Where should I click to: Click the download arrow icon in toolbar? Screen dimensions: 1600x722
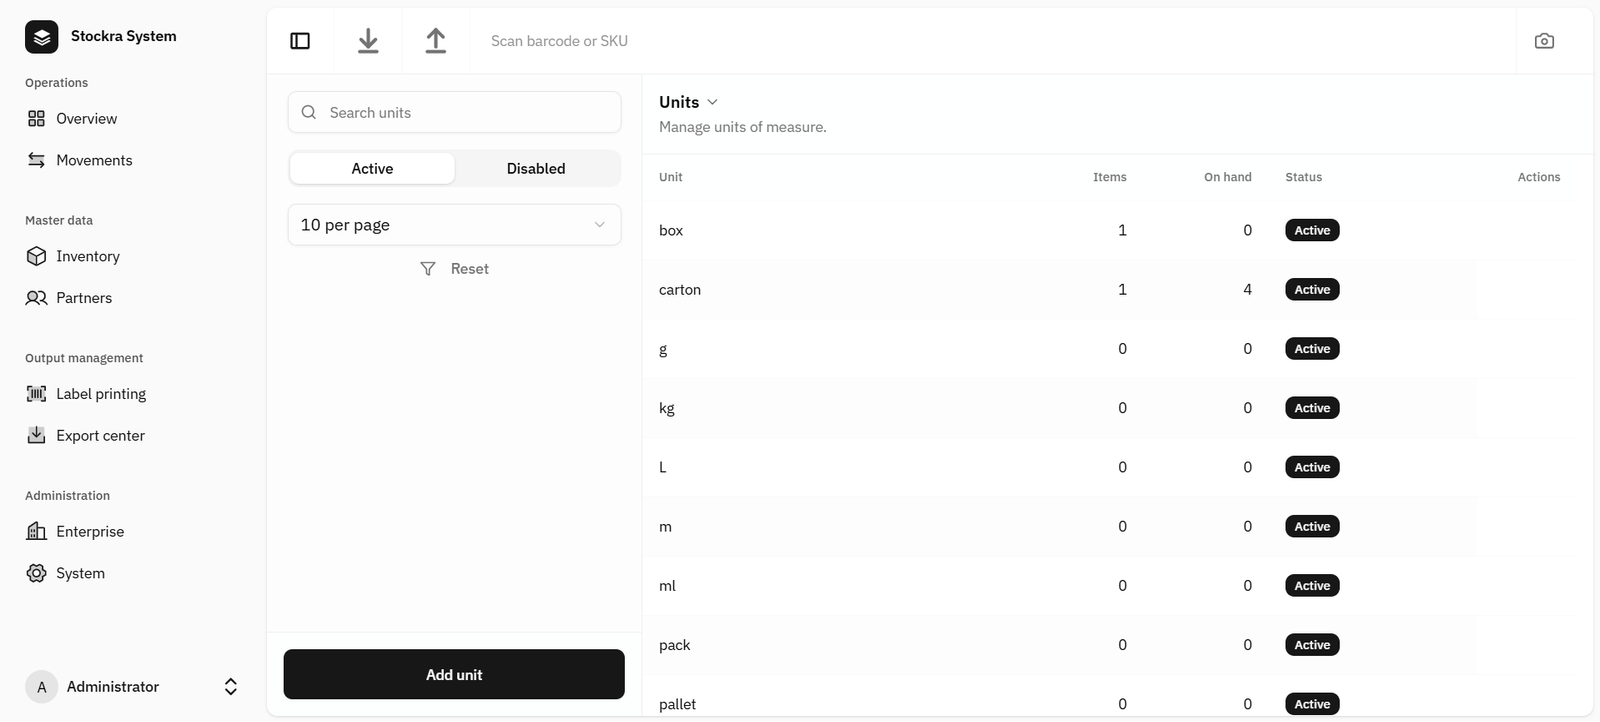368,41
